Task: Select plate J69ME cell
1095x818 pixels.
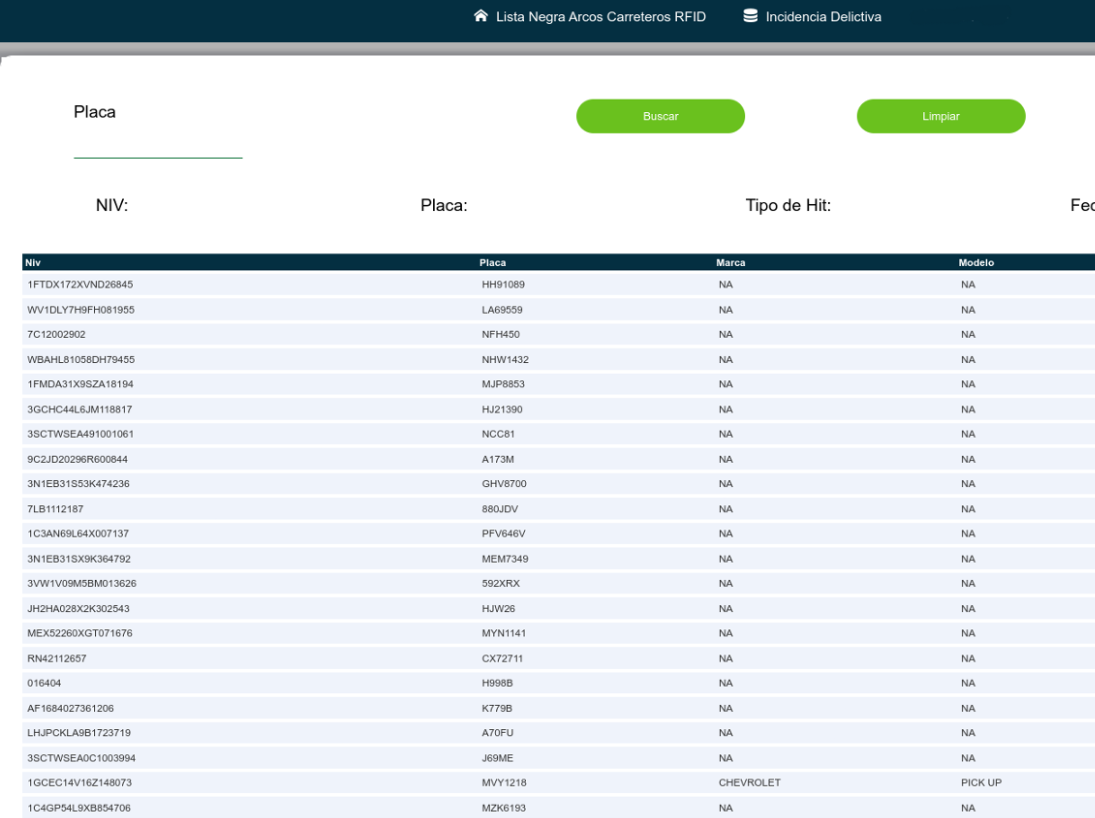Action: [x=497, y=758]
